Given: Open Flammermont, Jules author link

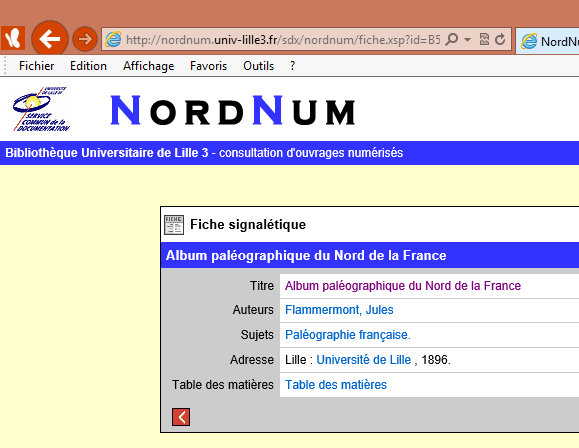Looking at the screenshot, I should pyautogui.click(x=339, y=310).
